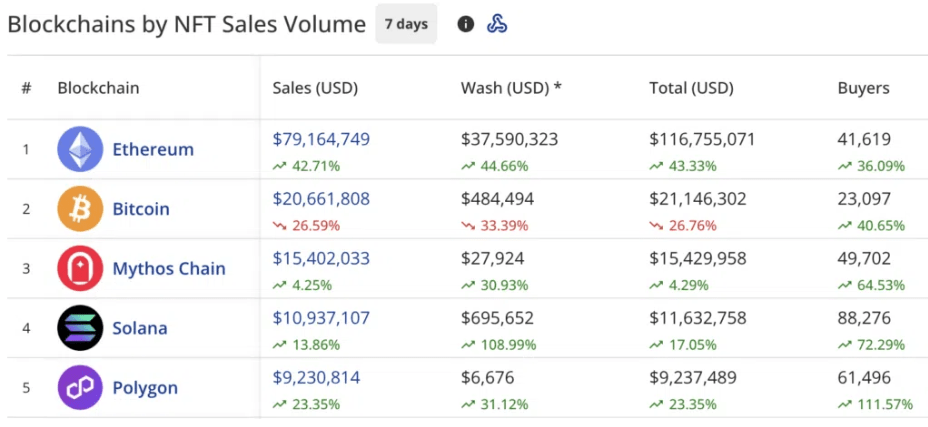Click the Mythos Chain logo icon
This screenshot has height=427, width=928.
80,268
